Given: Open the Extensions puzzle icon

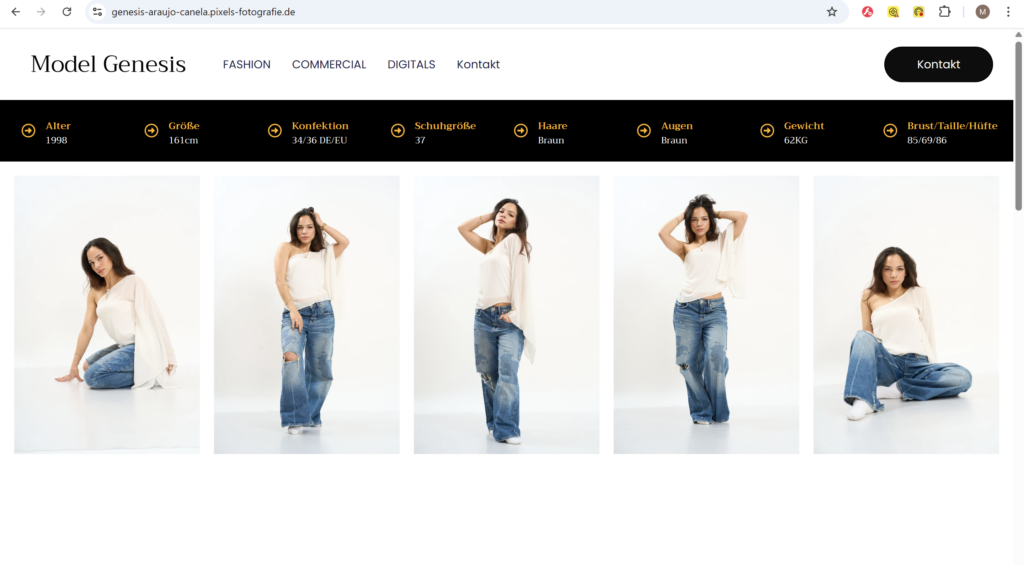Looking at the screenshot, I should [x=944, y=12].
